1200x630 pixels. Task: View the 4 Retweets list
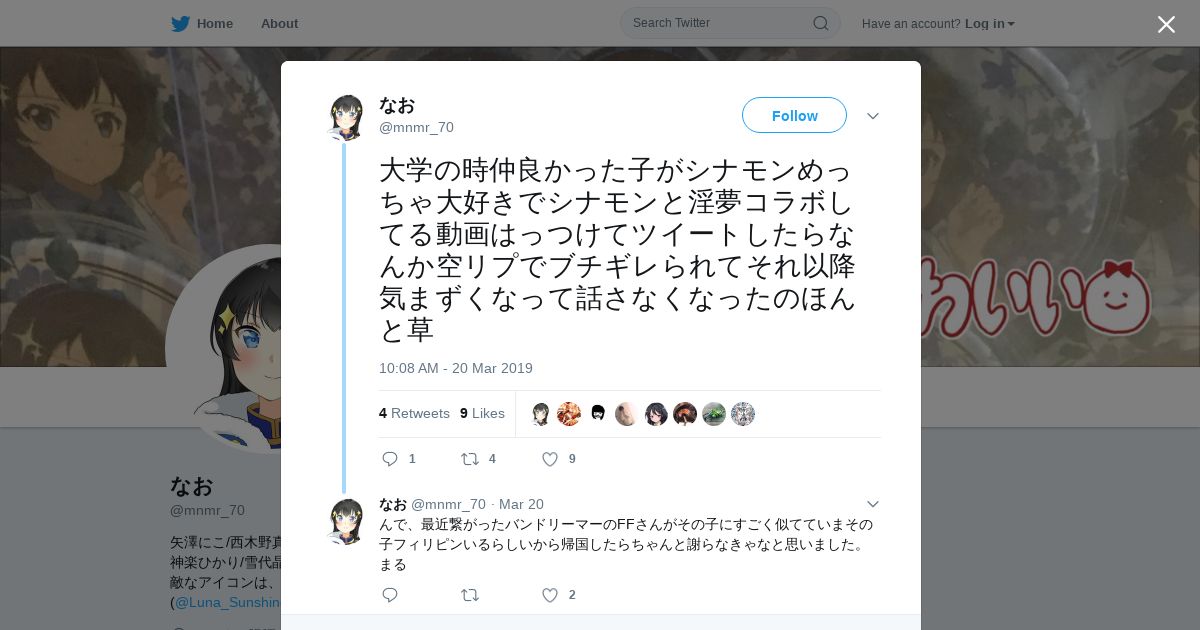414,413
